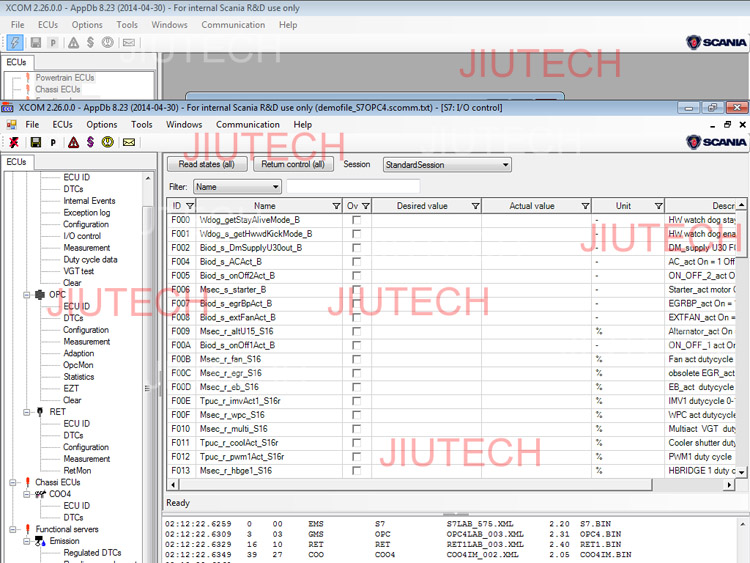Tick override checkbox for F001 Wdog_s_getHwwdKickMode_B
This screenshot has height=563, width=750.
(356, 234)
